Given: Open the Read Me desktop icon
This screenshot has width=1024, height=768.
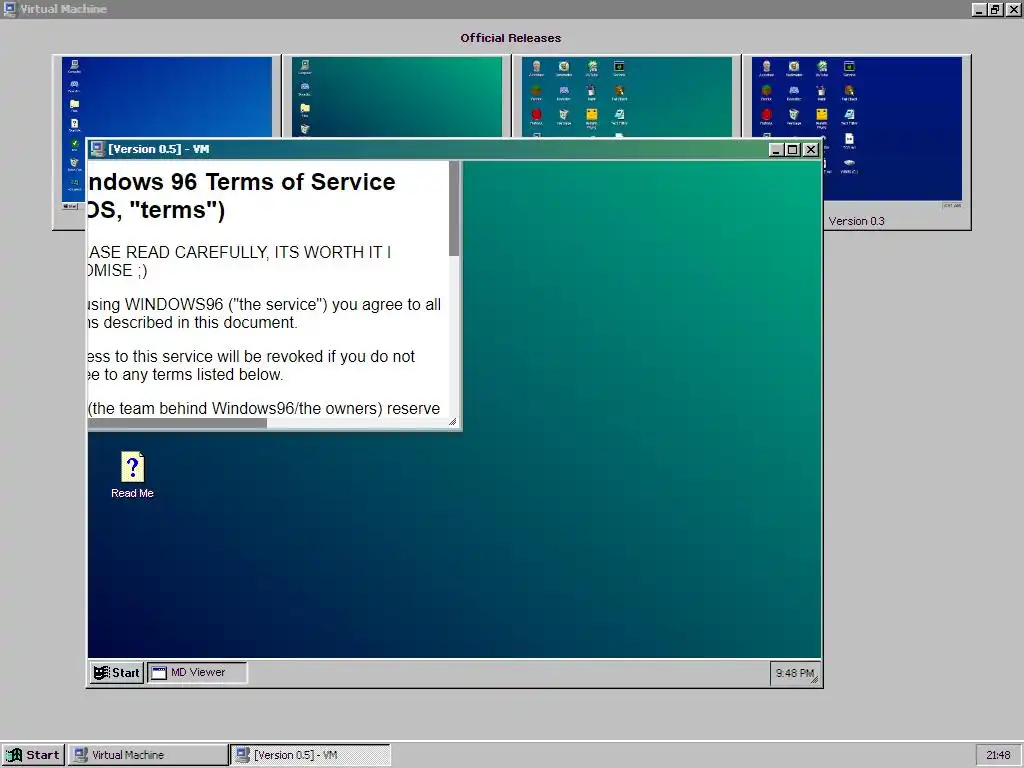Looking at the screenshot, I should pyautogui.click(x=133, y=475).
